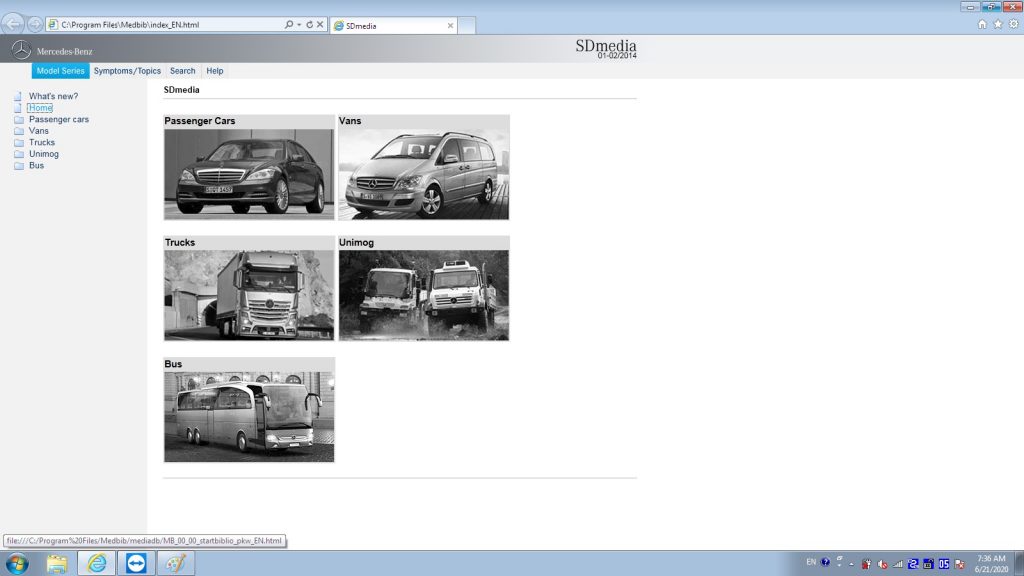Viewport: 1024px width, 576px height.
Task: Expand the Bus folder in sidebar
Action: (x=37, y=166)
